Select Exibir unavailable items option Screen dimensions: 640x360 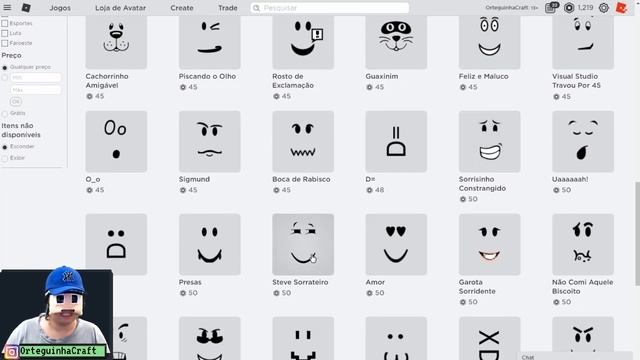[x=5, y=158]
